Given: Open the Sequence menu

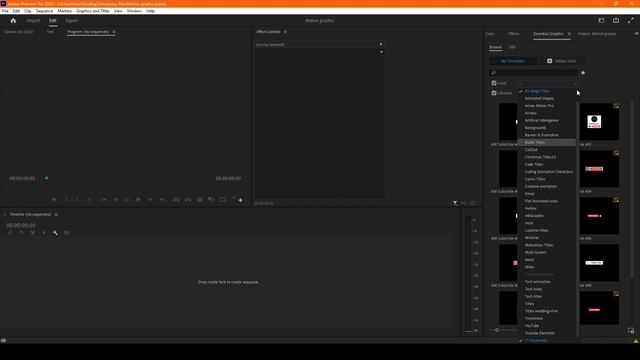Looking at the screenshot, I should [x=44, y=11].
